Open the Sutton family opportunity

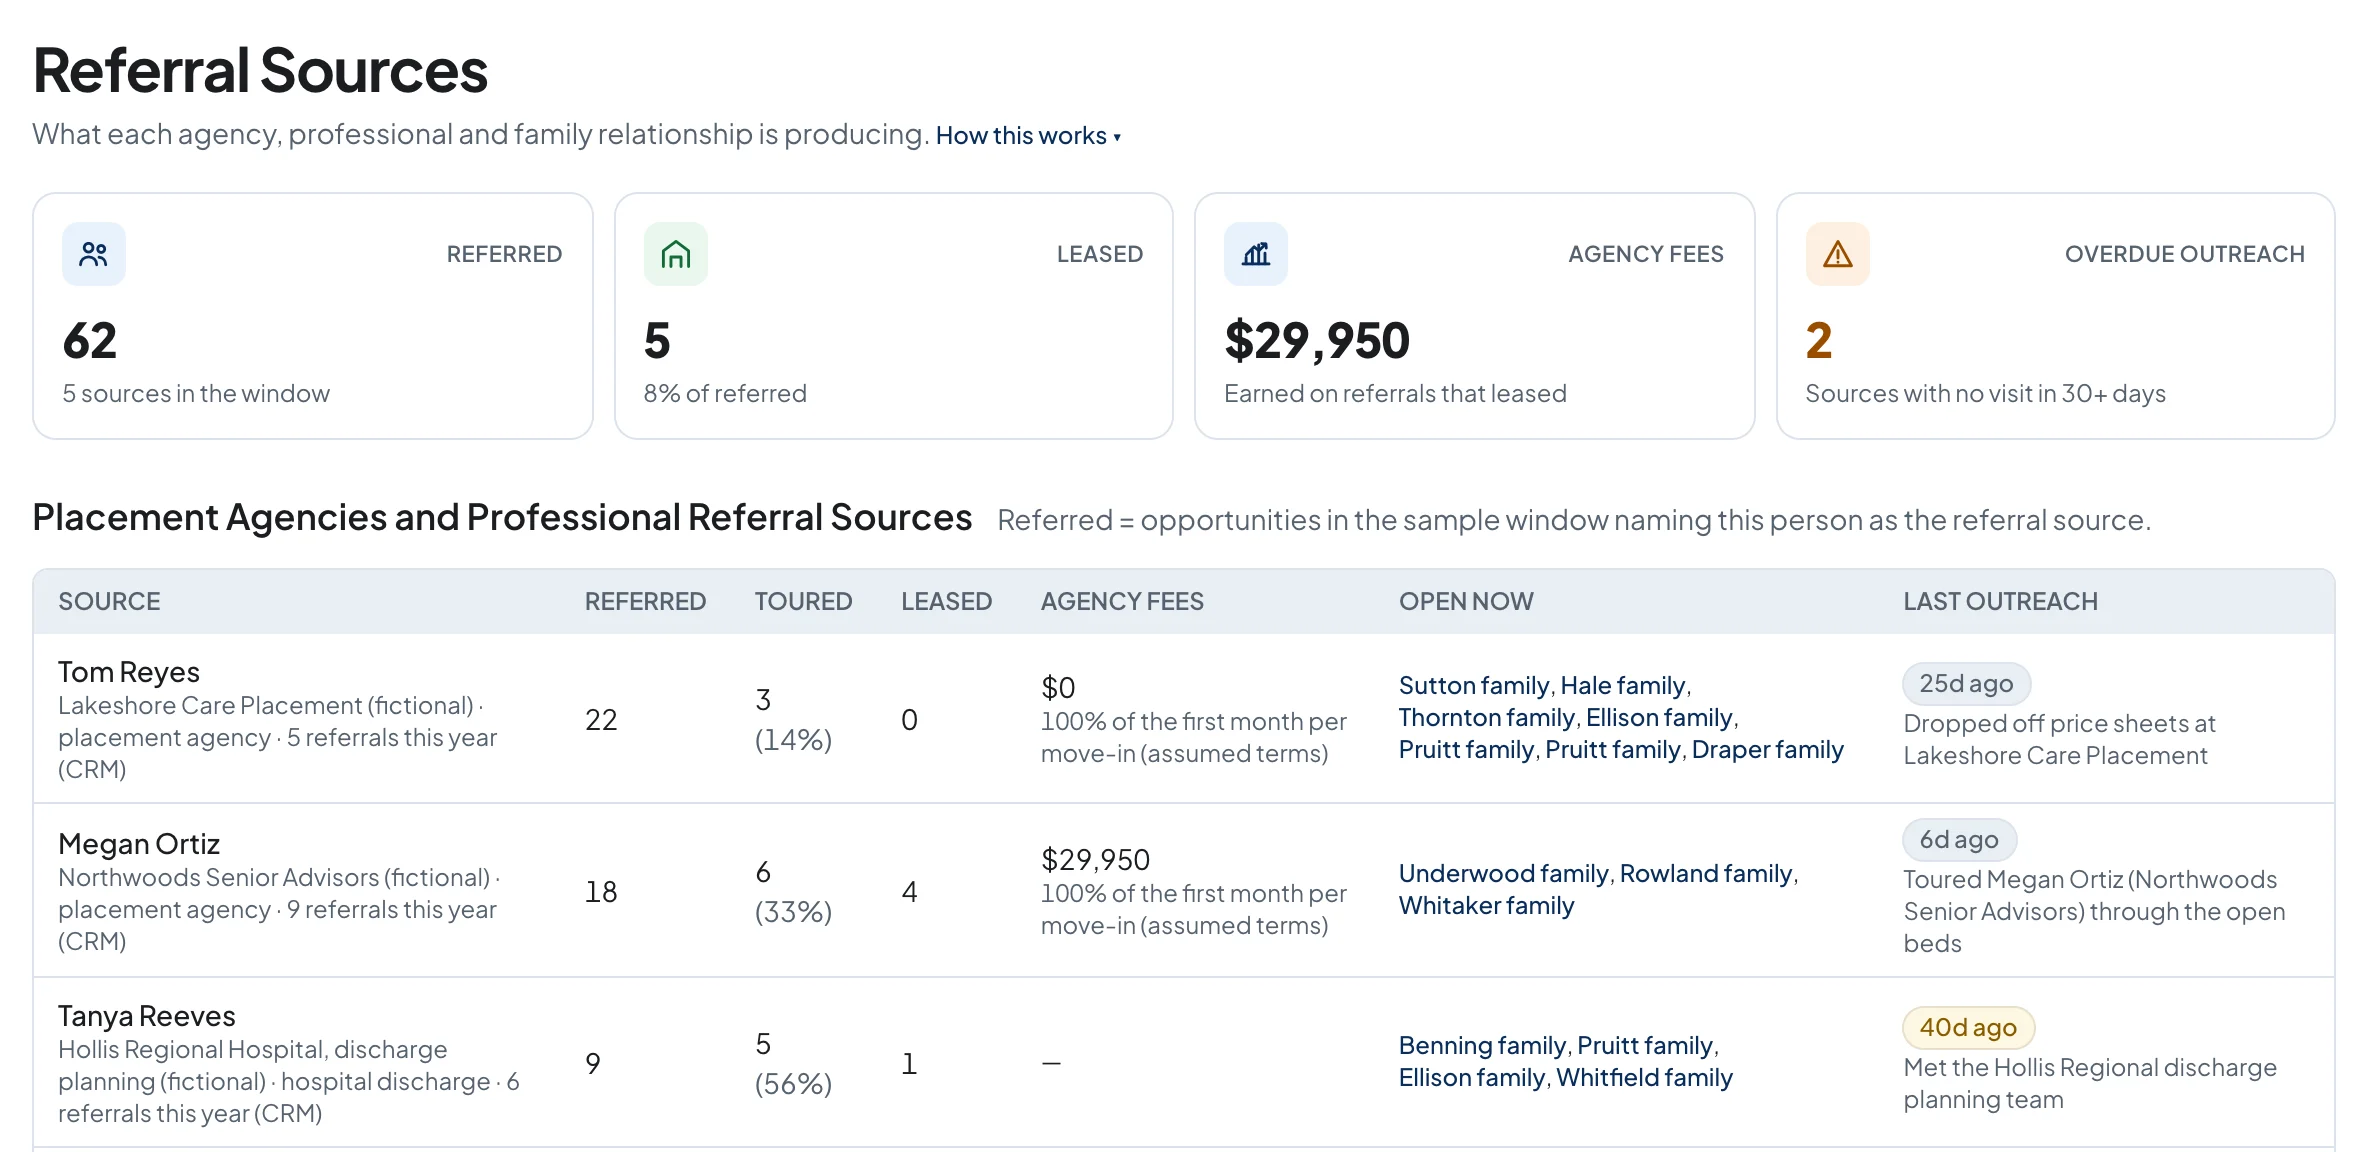coord(1474,686)
